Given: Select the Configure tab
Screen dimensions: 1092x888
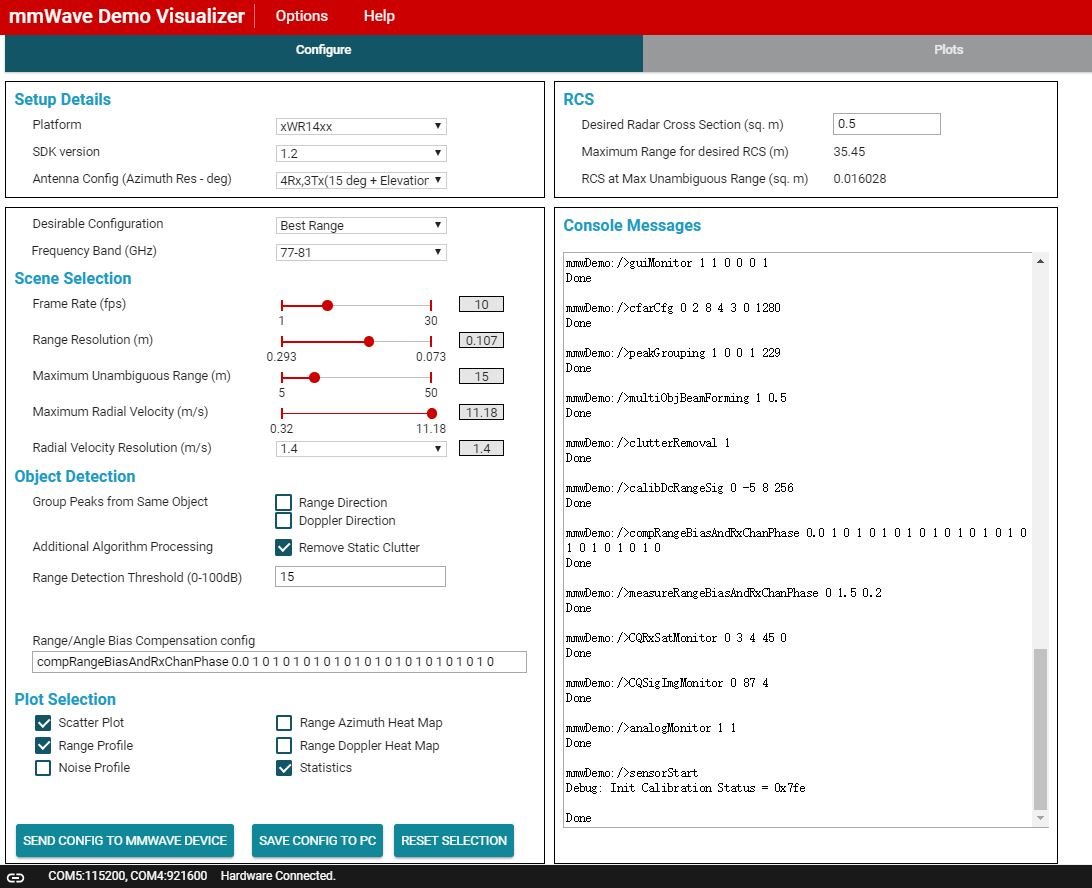Looking at the screenshot, I should [324, 50].
